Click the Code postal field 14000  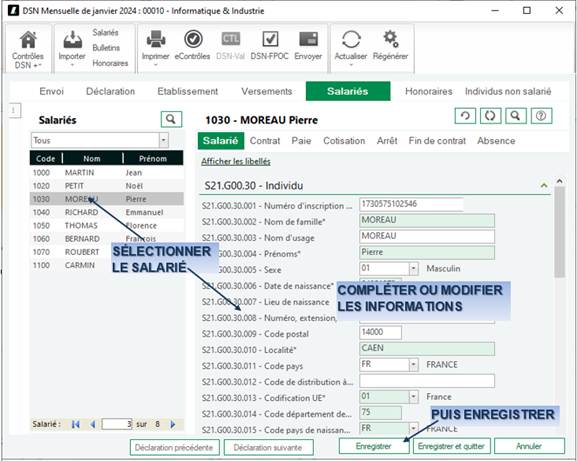coord(380,332)
